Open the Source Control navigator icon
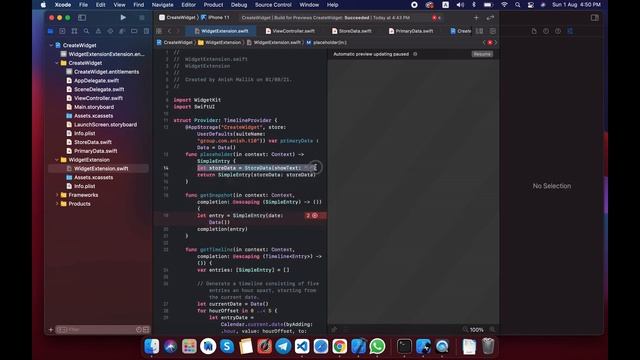The width and height of the screenshot is (640, 360). (62, 31)
